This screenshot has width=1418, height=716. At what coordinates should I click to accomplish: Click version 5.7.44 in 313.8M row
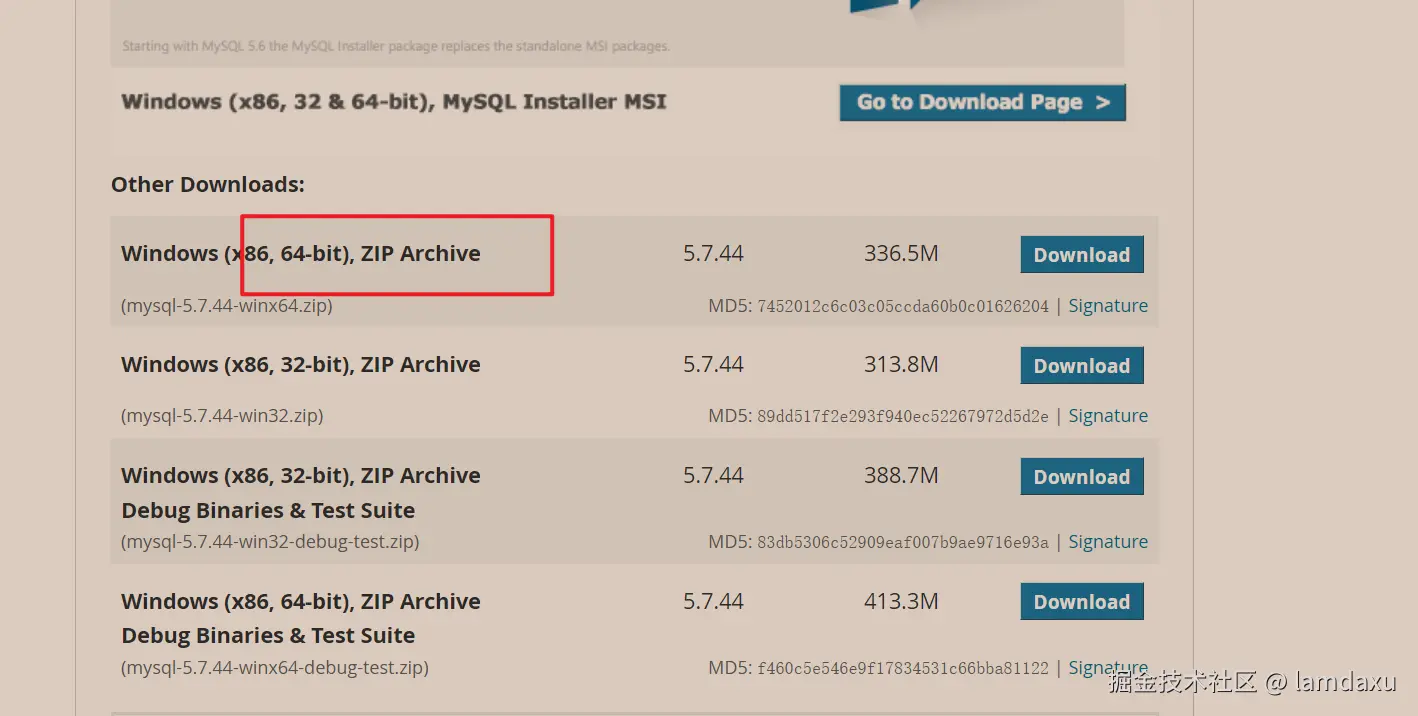tap(713, 365)
